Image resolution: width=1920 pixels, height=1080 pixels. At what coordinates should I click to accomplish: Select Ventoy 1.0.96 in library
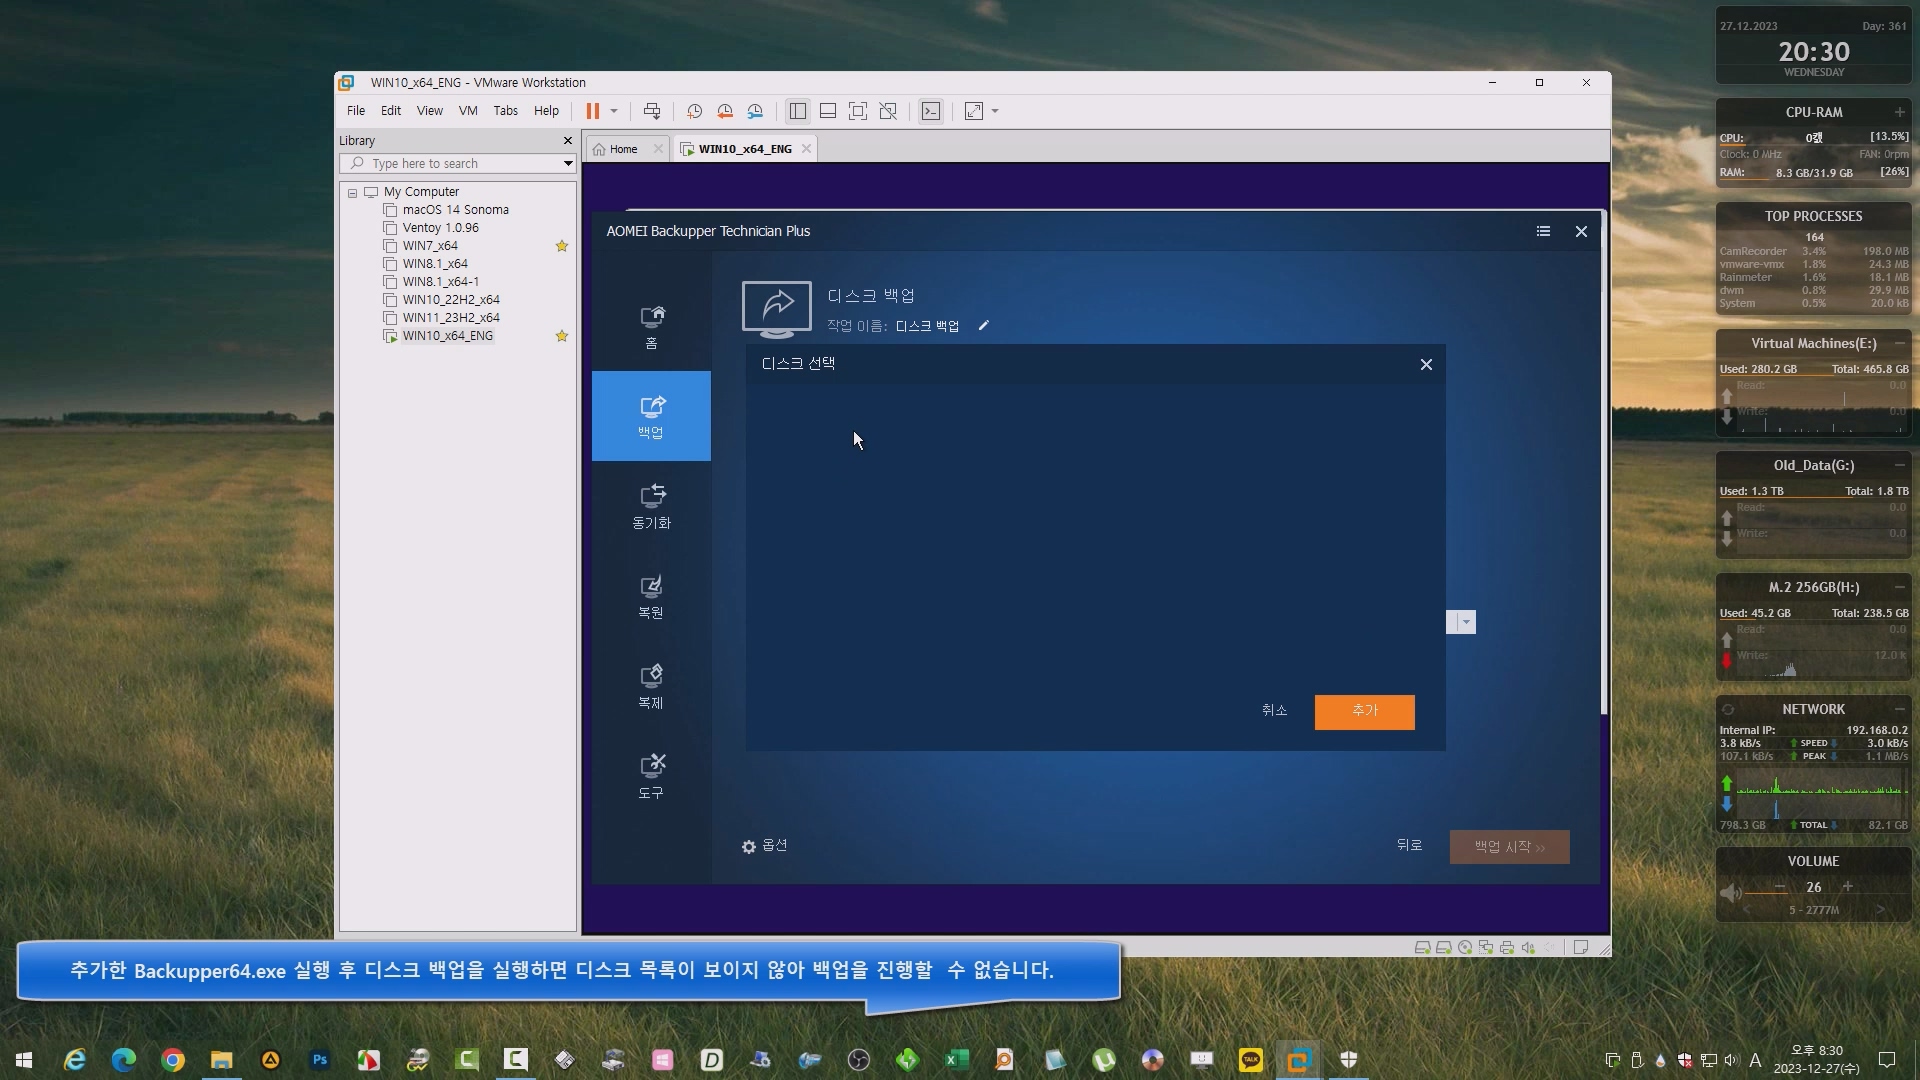(x=441, y=228)
